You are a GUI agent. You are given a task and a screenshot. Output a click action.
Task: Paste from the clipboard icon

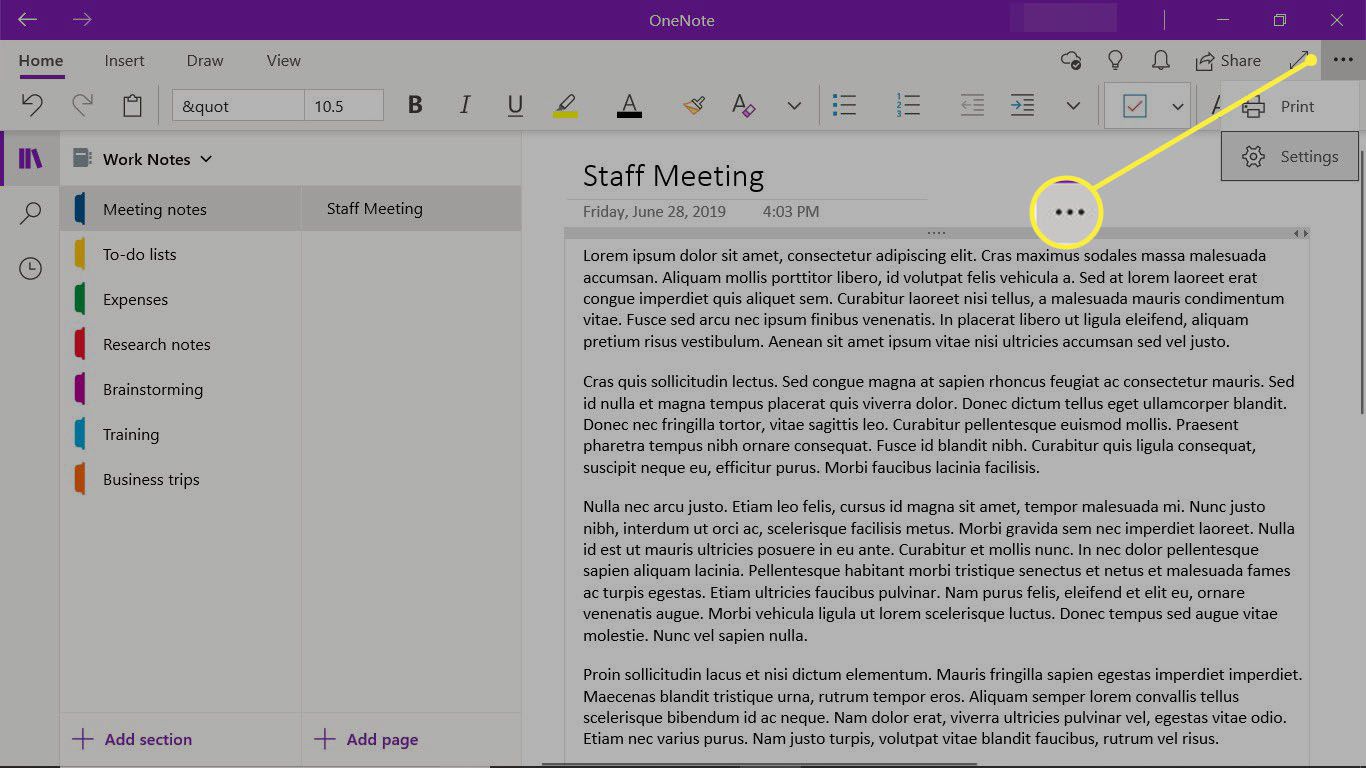click(x=132, y=105)
